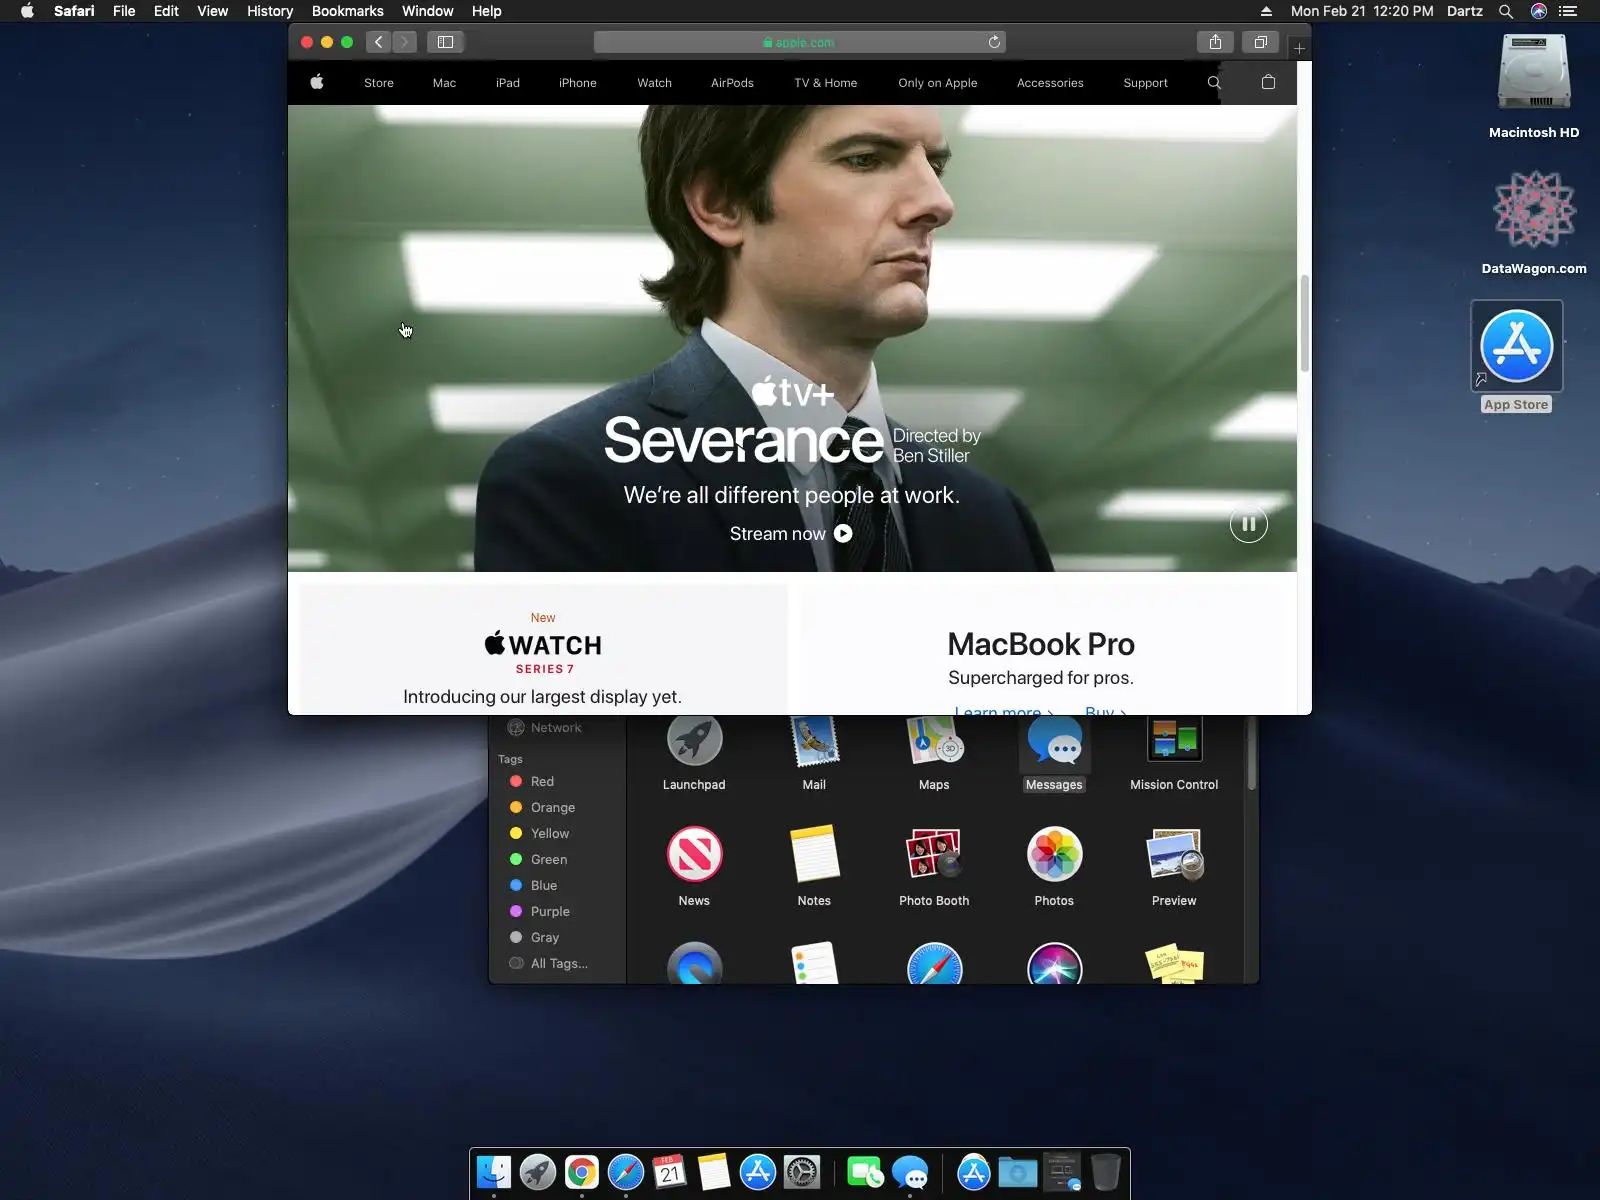The image size is (1600, 1200).
Task: Open System Preferences from the Dock
Action: click(x=802, y=1172)
